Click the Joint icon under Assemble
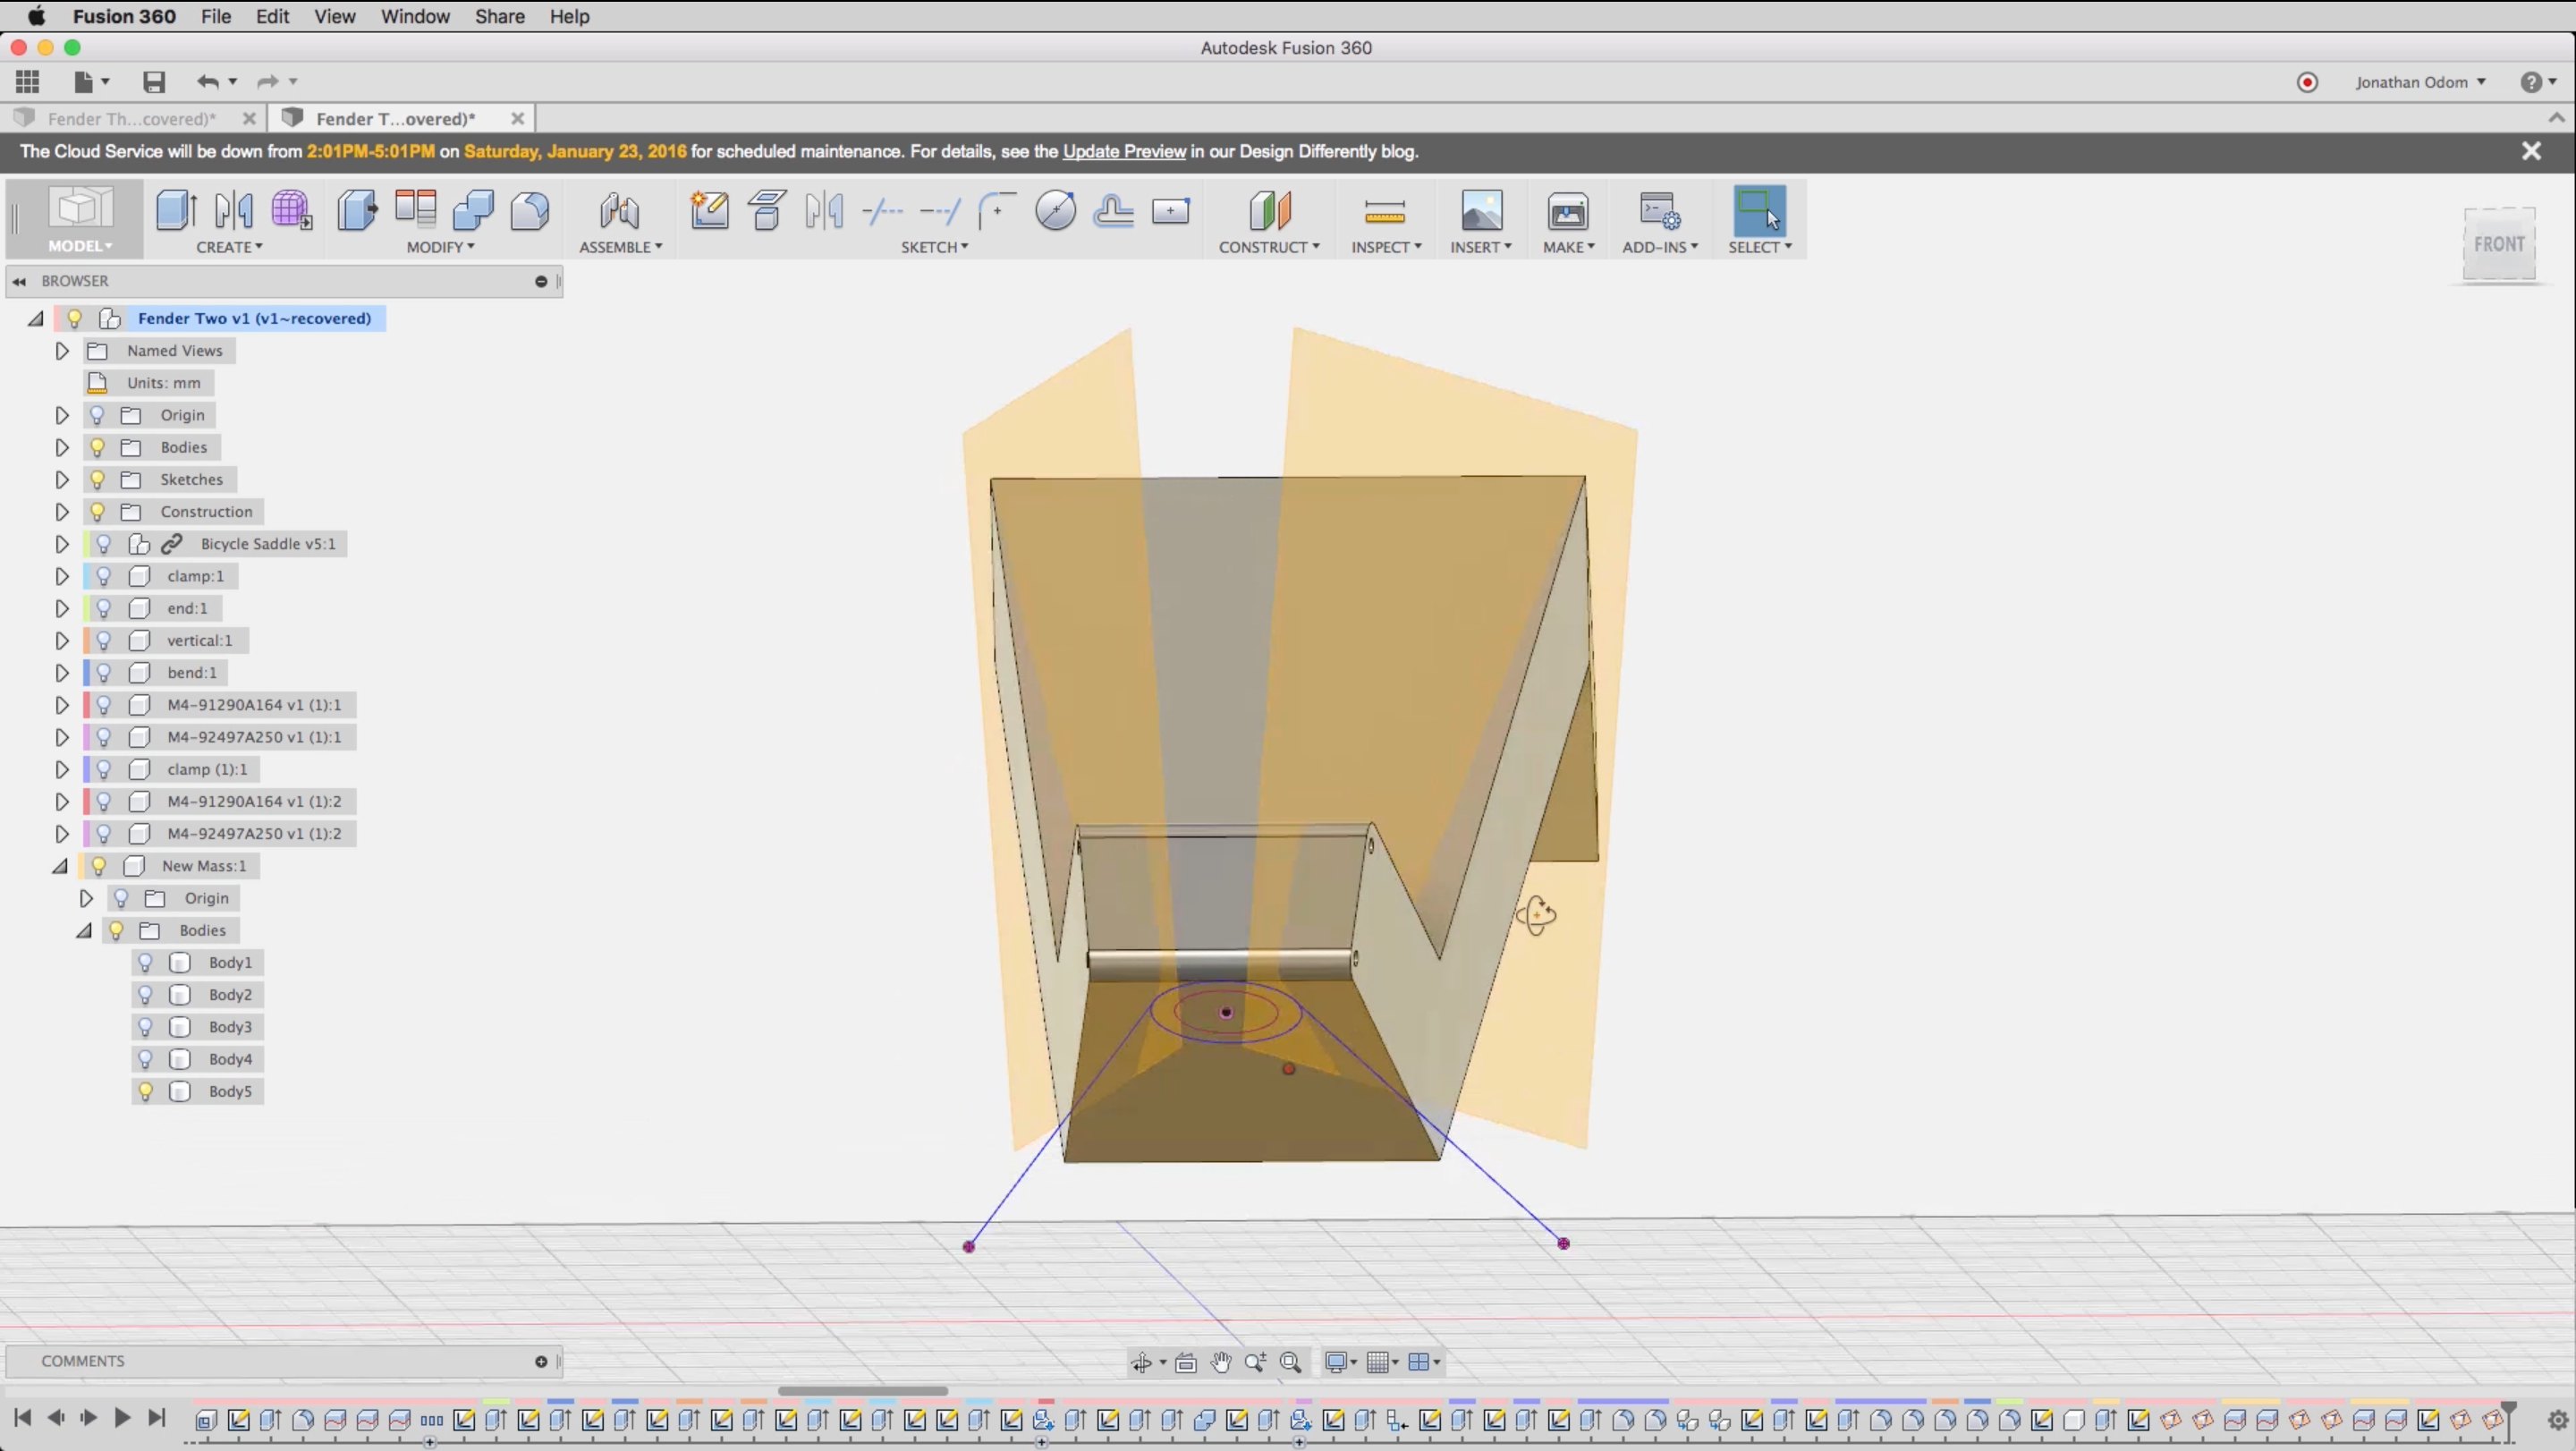This screenshot has height=1451, width=2576. (x=619, y=211)
